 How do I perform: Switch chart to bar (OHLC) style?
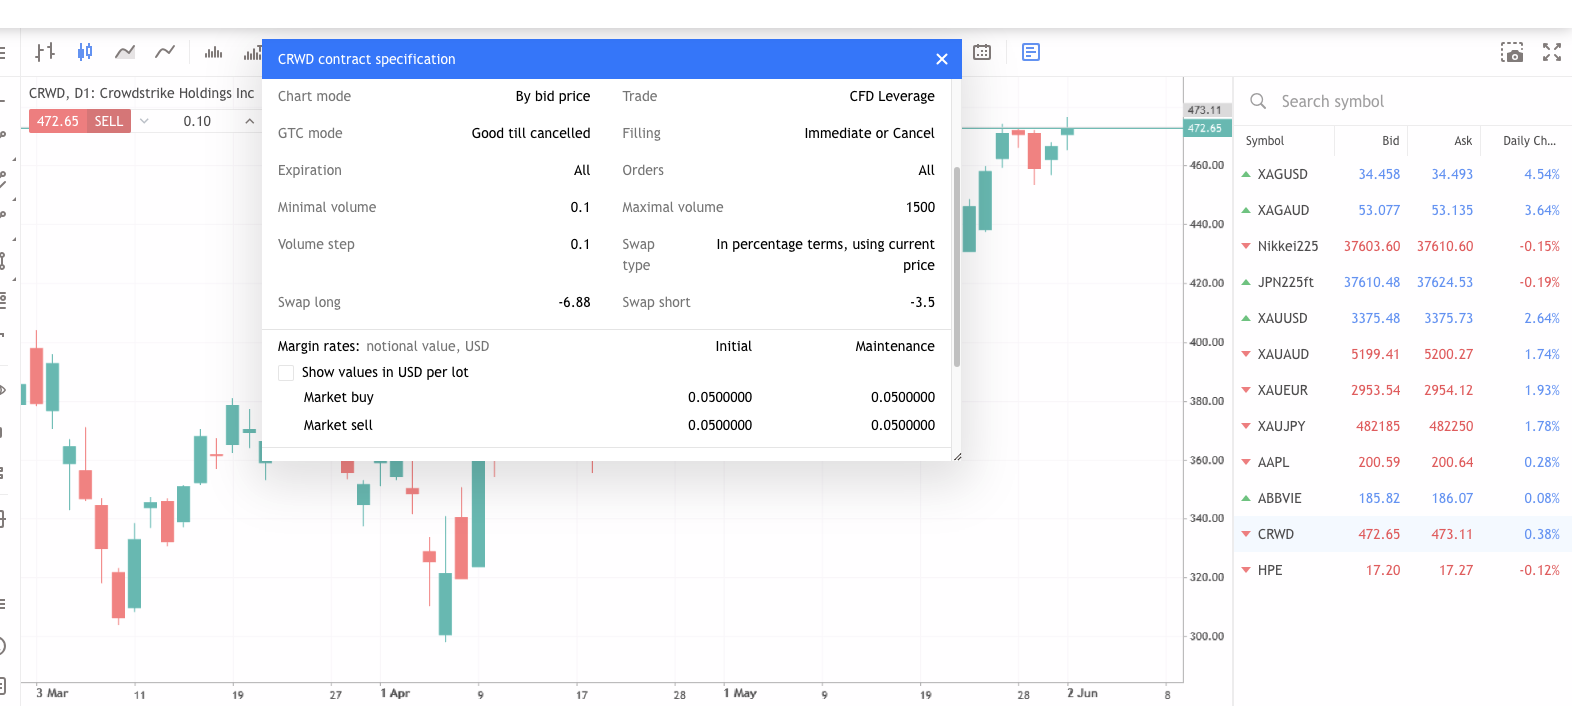click(45, 52)
